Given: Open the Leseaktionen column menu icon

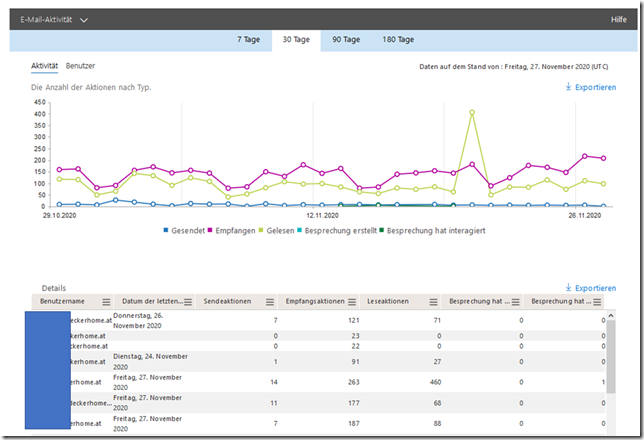Looking at the screenshot, I should pos(434,302).
